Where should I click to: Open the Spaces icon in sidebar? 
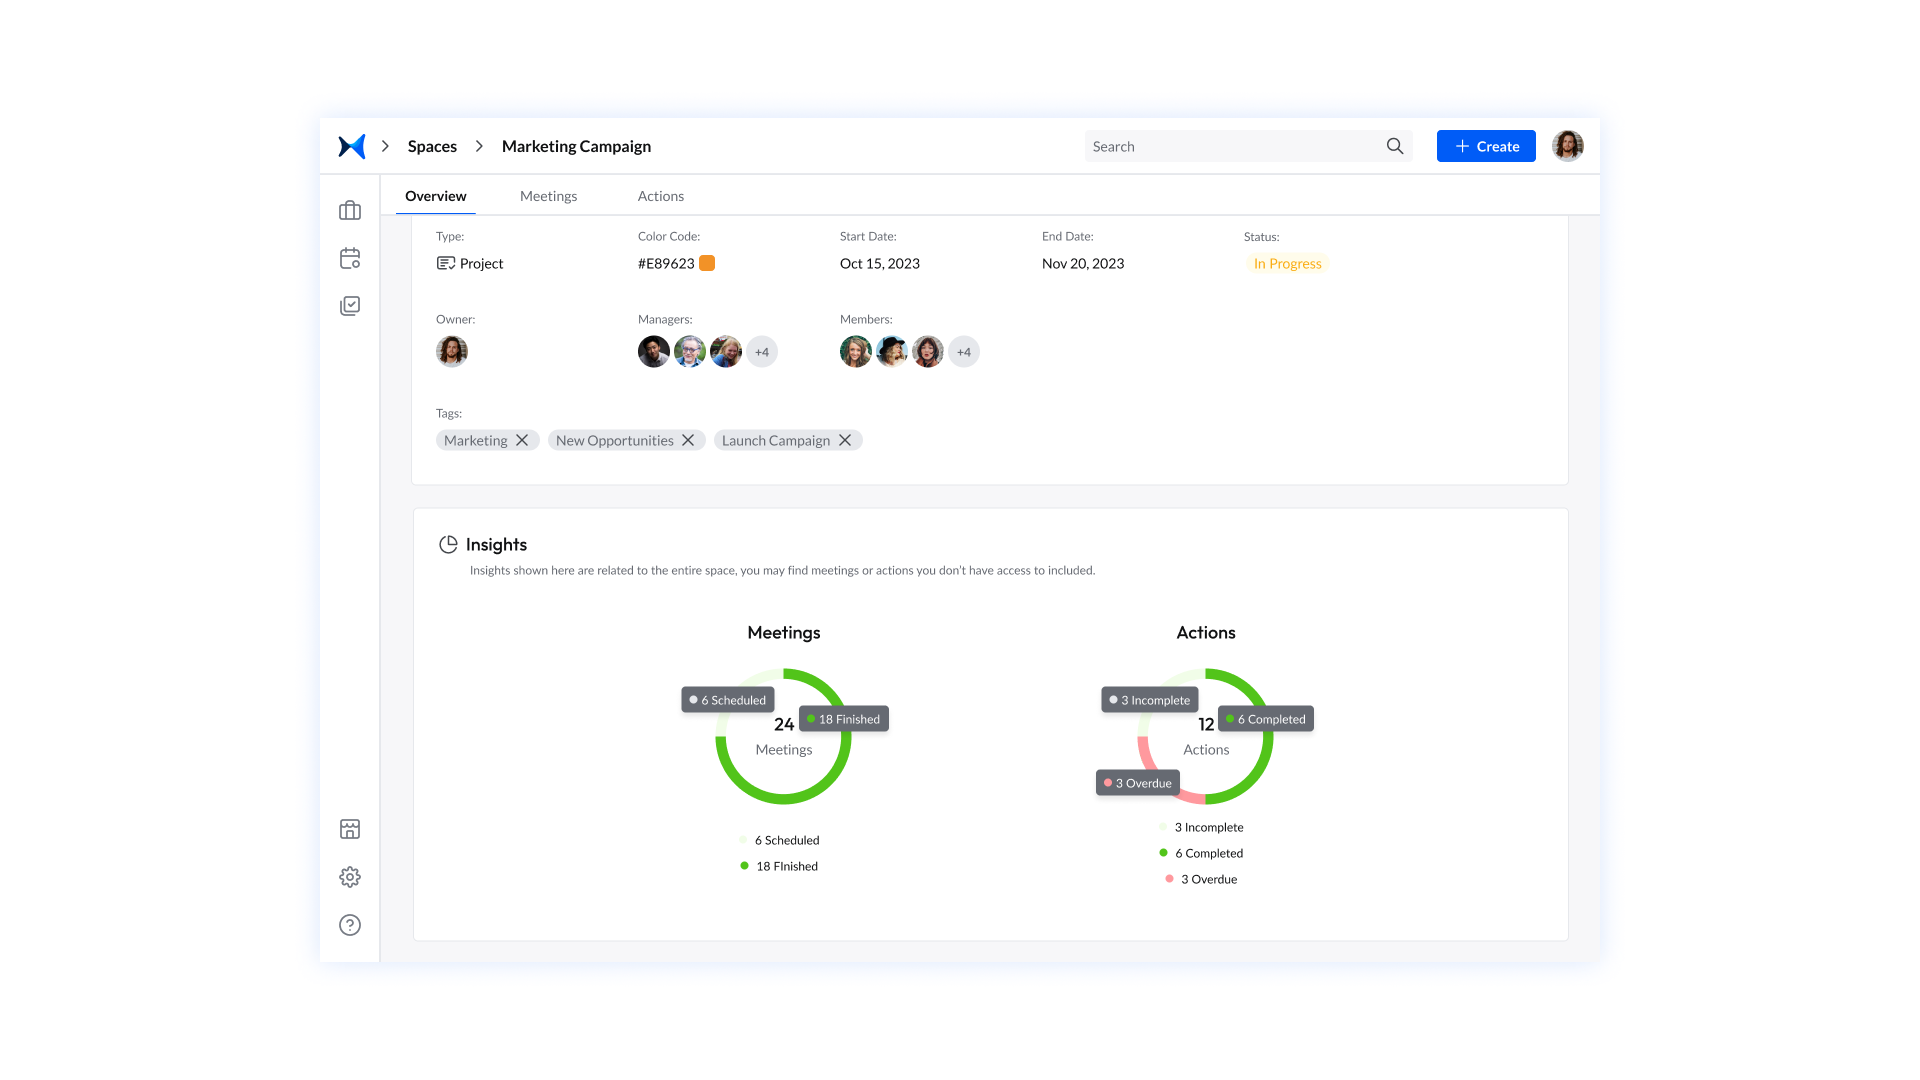click(349, 210)
